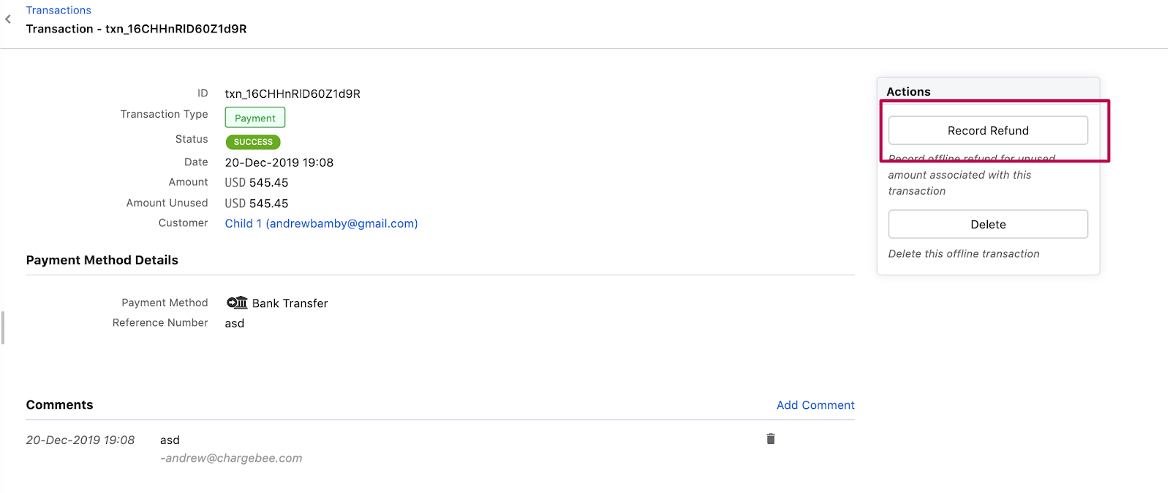1168x493 pixels.
Task: Open the Transactions breadcrumb link
Action: [x=58, y=10]
